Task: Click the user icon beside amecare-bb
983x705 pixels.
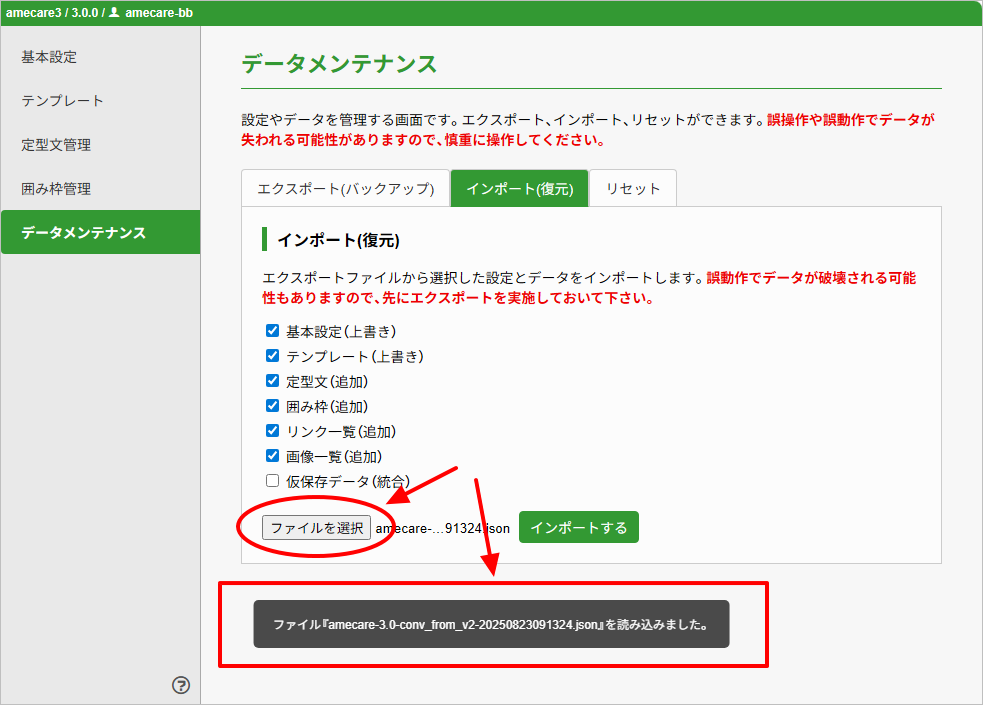Action: click(114, 13)
